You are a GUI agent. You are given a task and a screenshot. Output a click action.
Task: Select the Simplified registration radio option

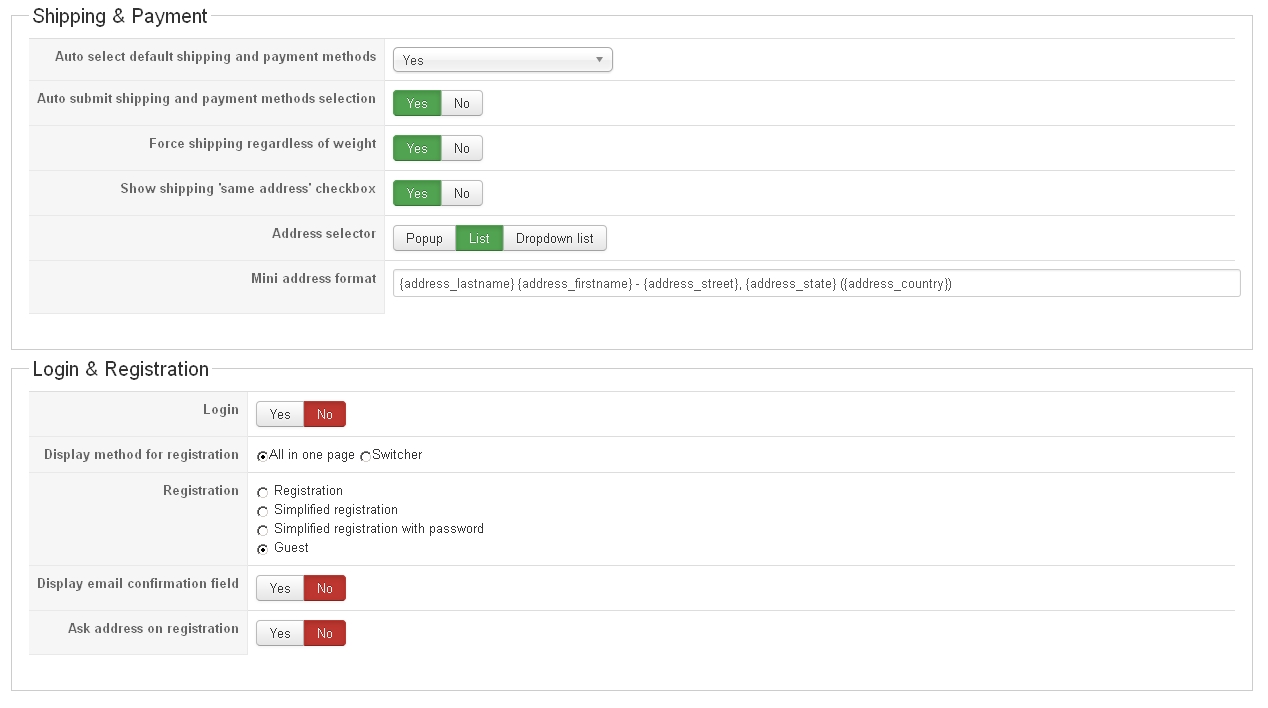(263, 511)
